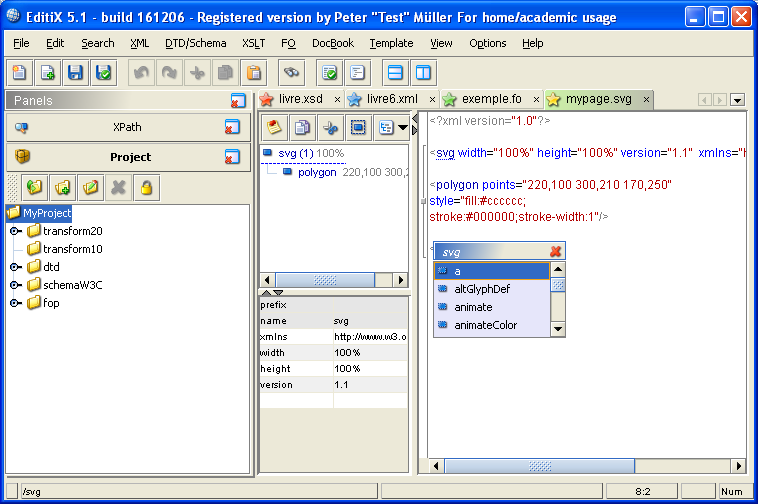Click the New from template icon

point(47,72)
